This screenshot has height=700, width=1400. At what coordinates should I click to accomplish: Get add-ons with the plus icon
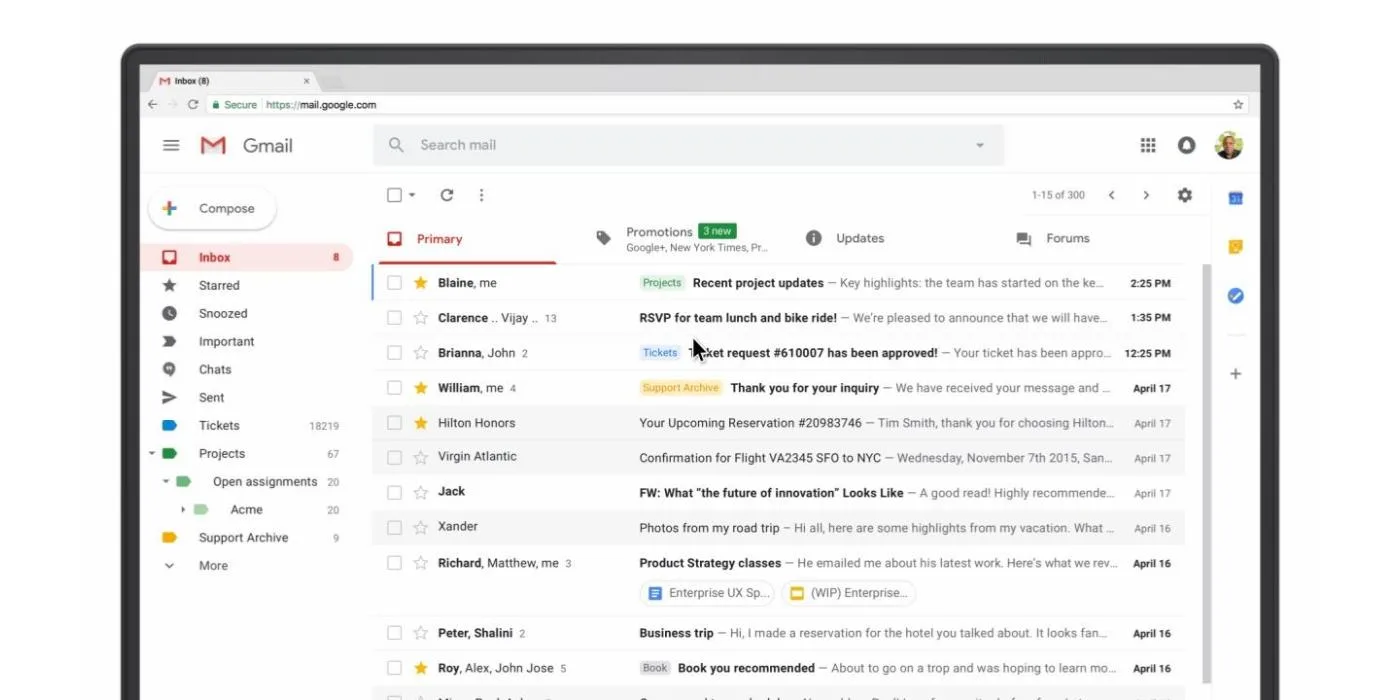pos(1235,374)
